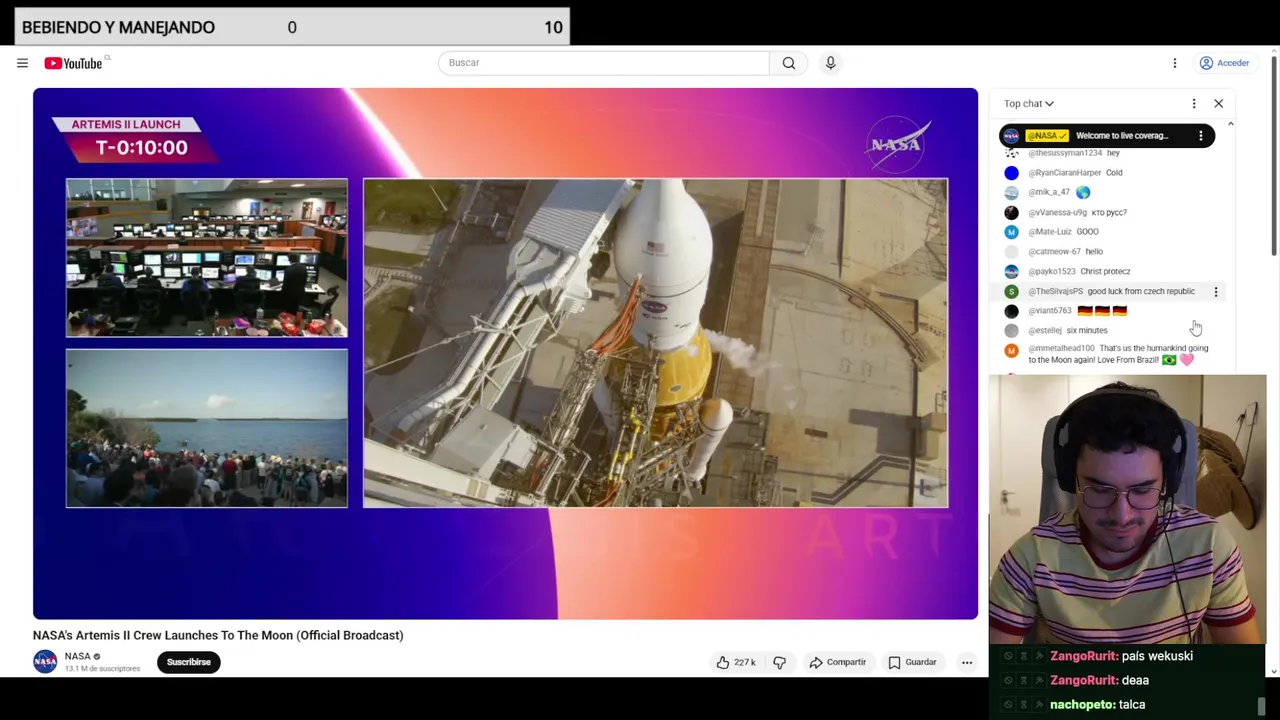Click @mmetalhead100 avatar in chat
This screenshot has width=1280, height=720.
1011,351
